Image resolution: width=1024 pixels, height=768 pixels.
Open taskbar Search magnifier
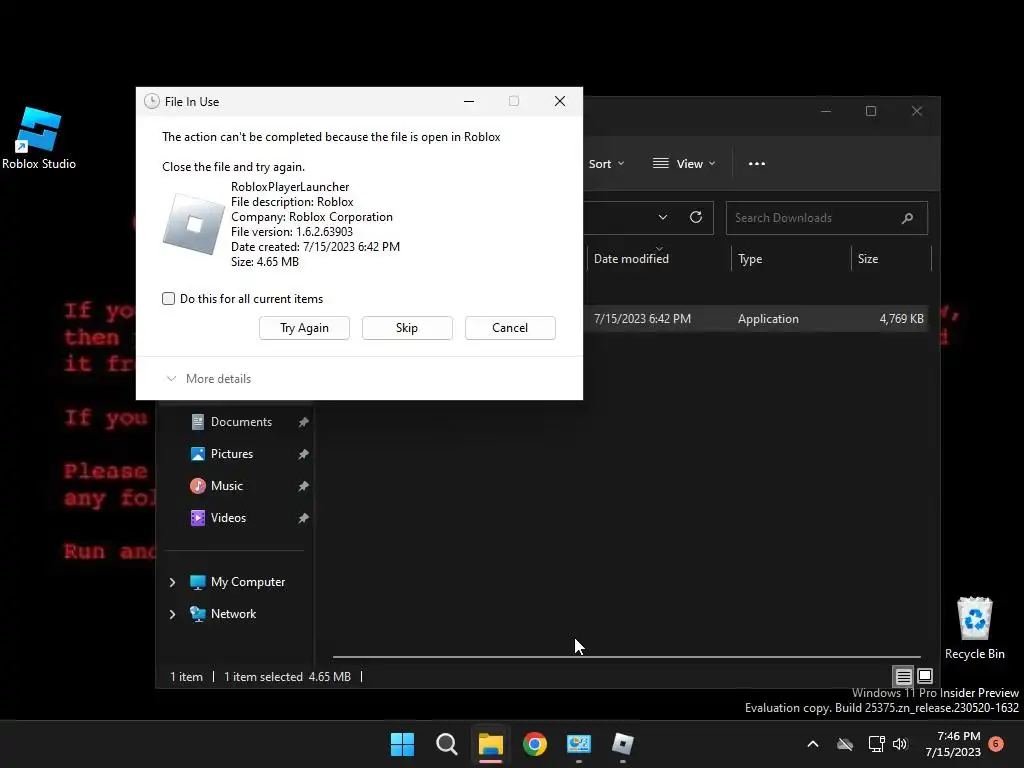447,744
